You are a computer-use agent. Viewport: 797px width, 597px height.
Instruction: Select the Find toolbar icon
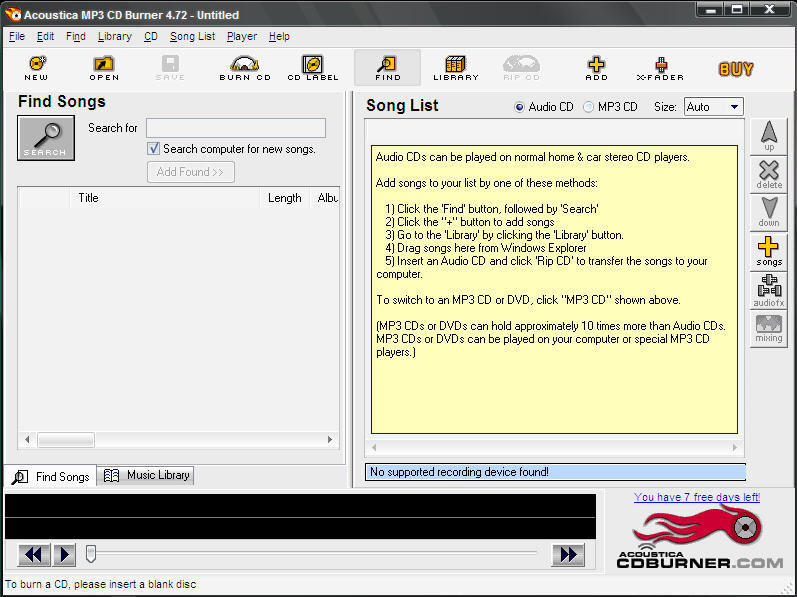tap(387, 68)
